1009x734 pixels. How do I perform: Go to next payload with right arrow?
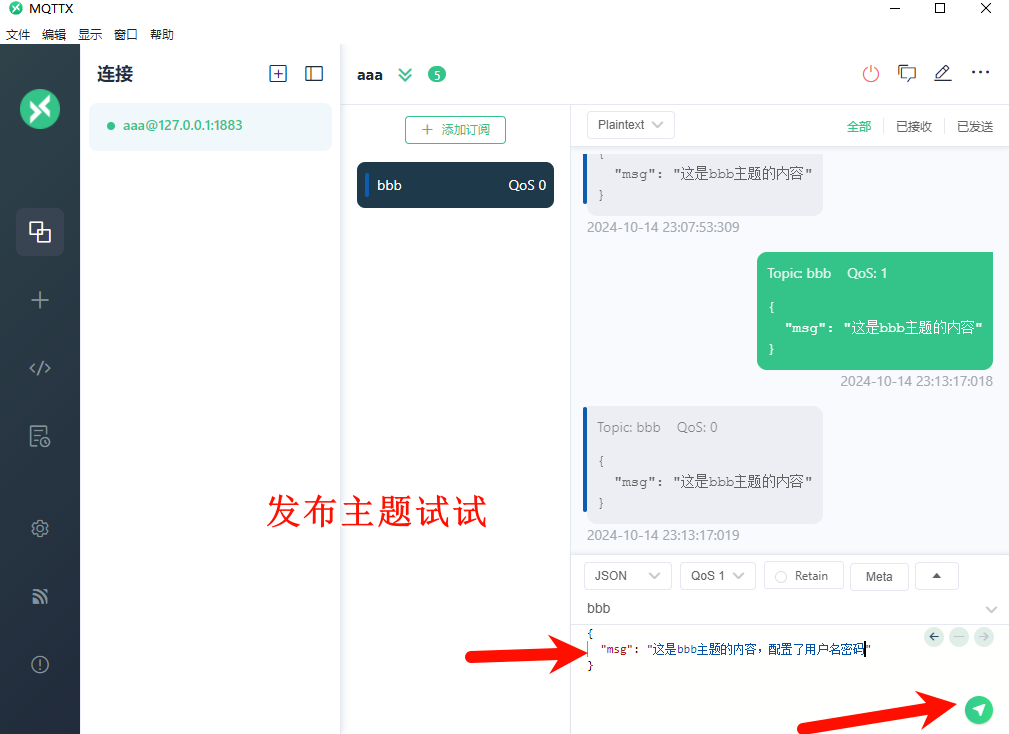(983, 637)
